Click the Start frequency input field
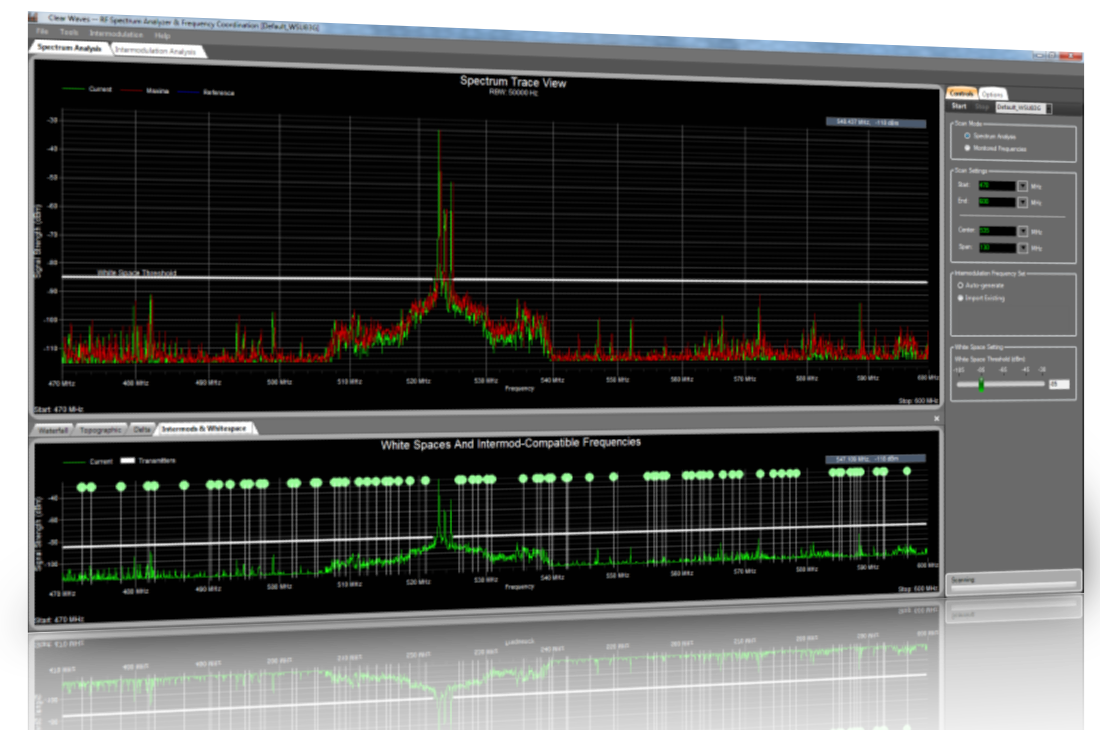Screen dimensions: 1100x730 coord(997,186)
